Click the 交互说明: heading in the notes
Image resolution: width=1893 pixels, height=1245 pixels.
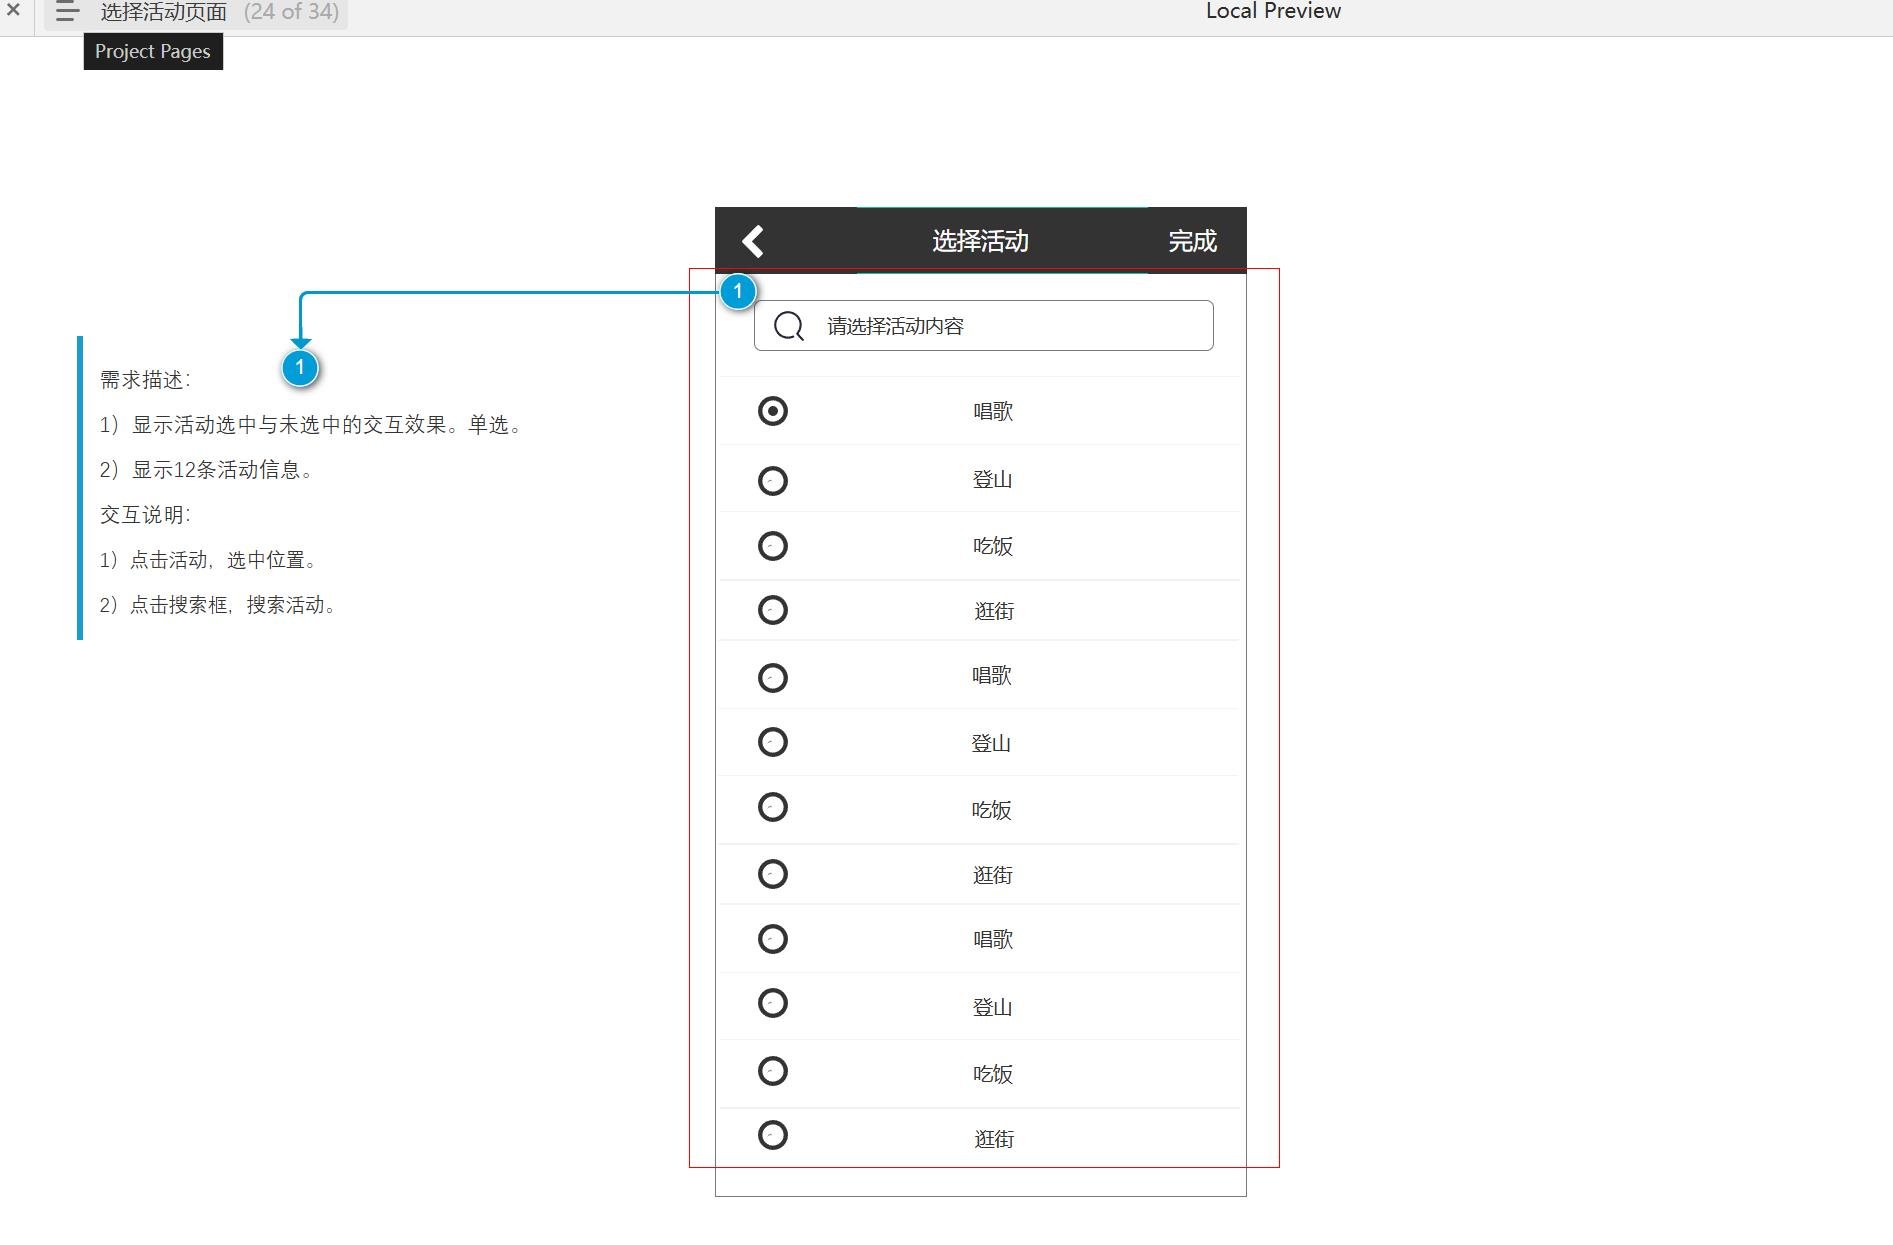click(x=145, y=515)
